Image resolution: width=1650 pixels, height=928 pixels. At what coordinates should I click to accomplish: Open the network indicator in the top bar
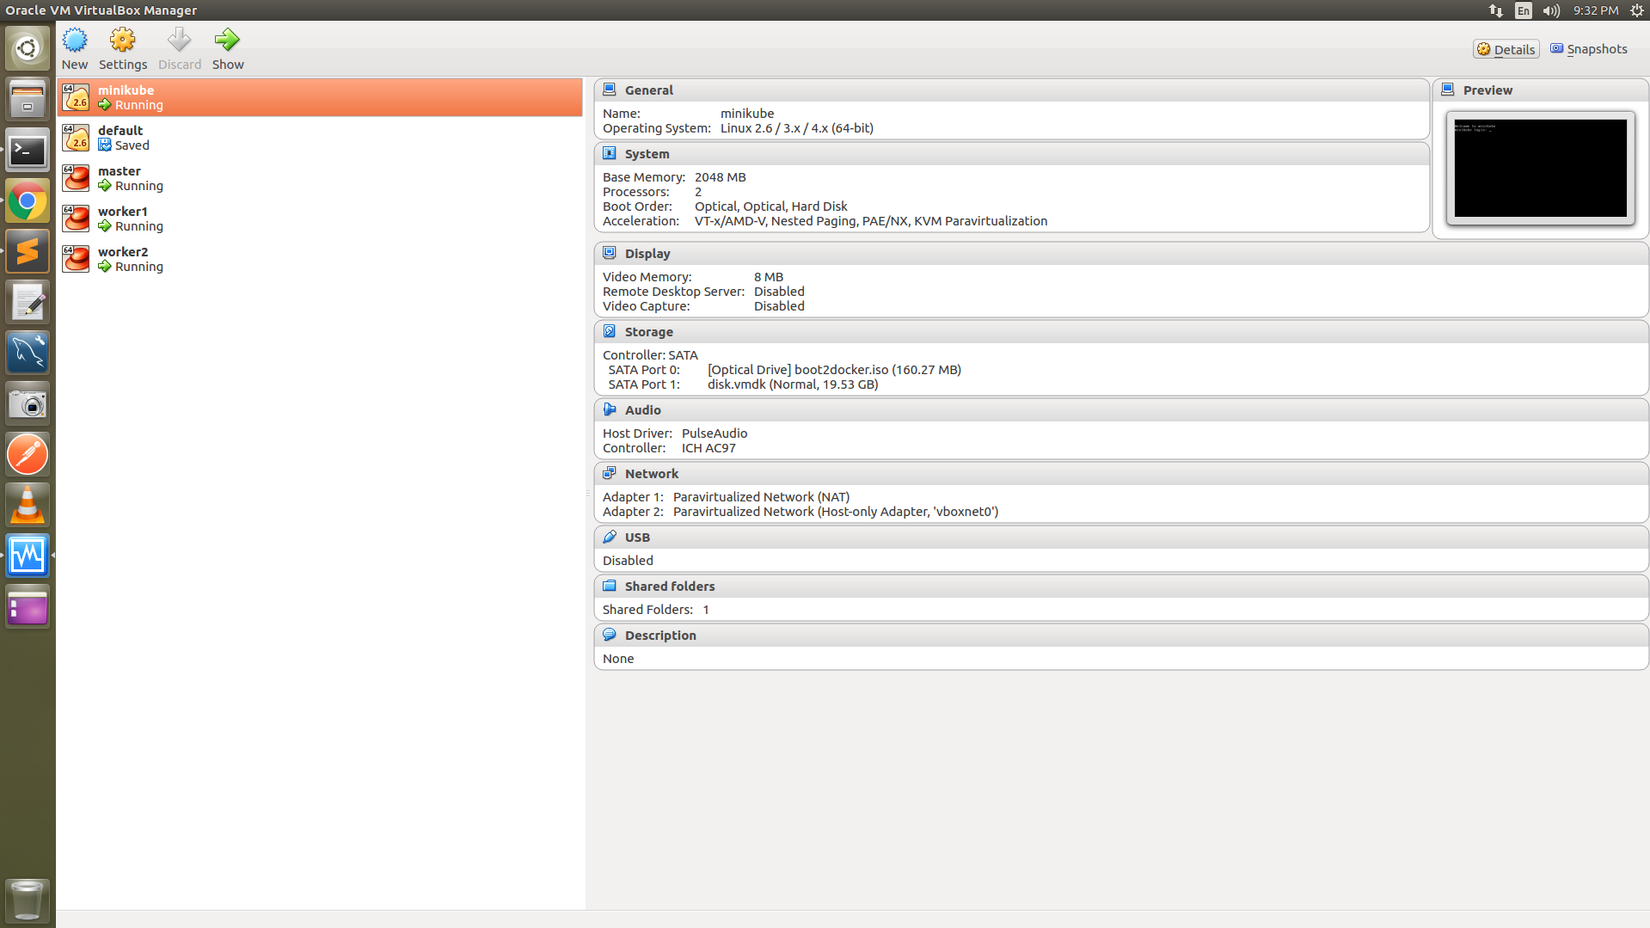pos(1496,10)
